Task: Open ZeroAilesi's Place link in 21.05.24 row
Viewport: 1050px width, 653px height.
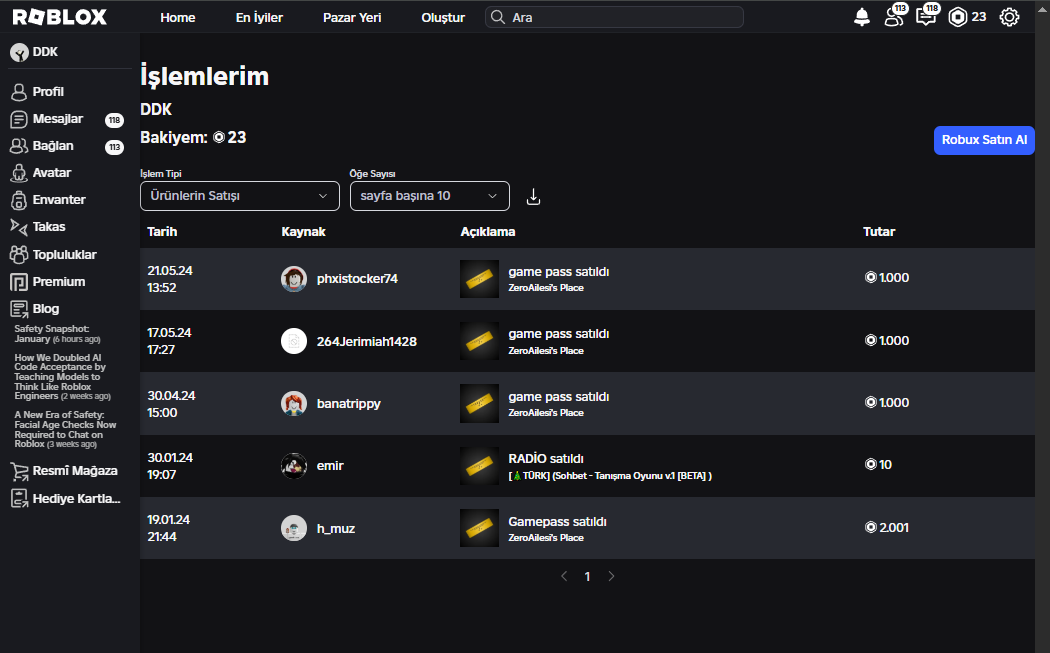Action: (546, 288)
